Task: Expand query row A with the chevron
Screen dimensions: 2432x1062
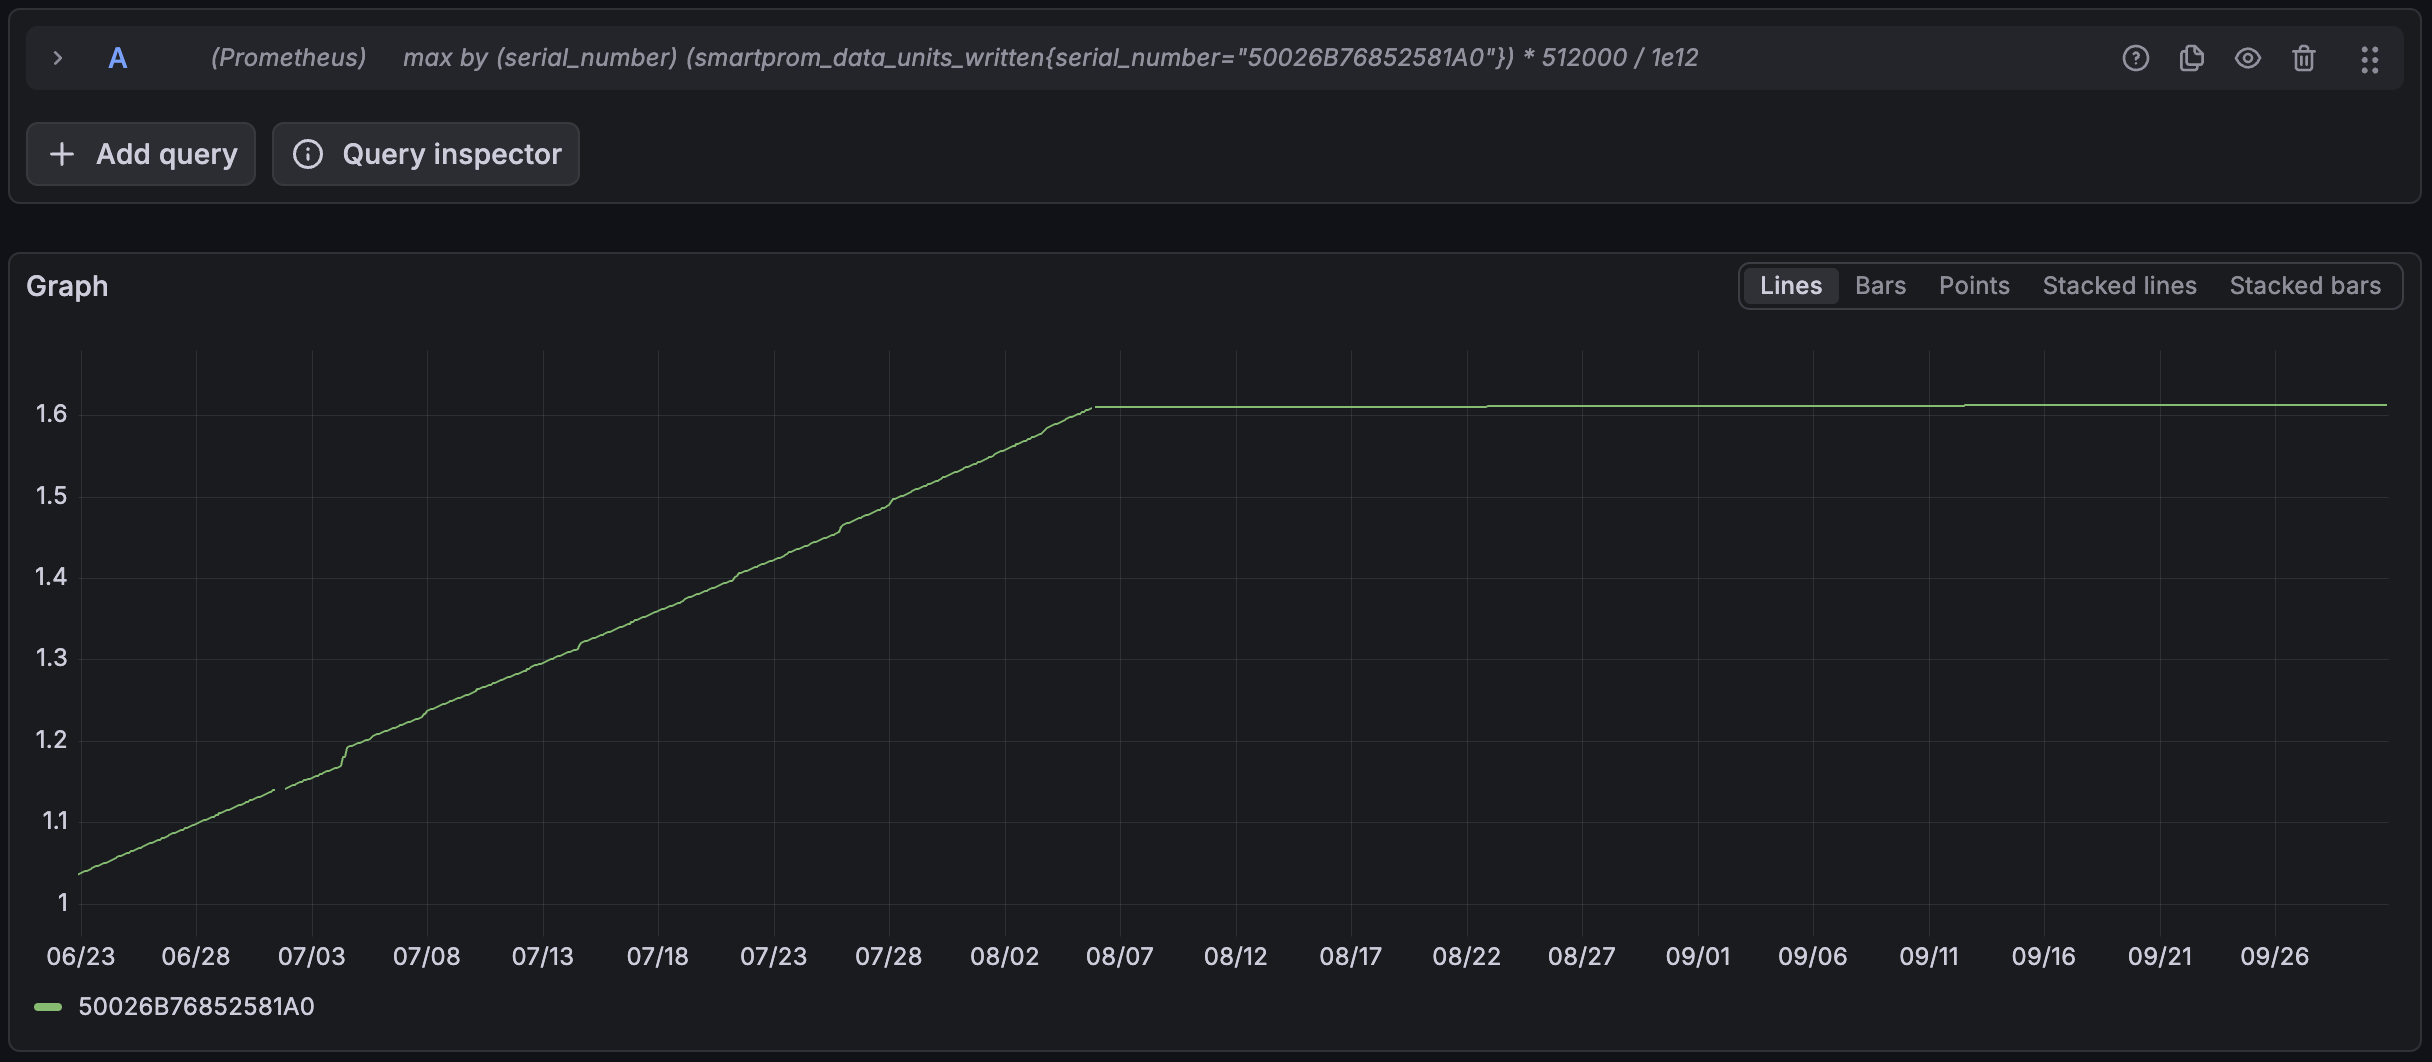Action: pyautogui.click(x=58, y=58)
